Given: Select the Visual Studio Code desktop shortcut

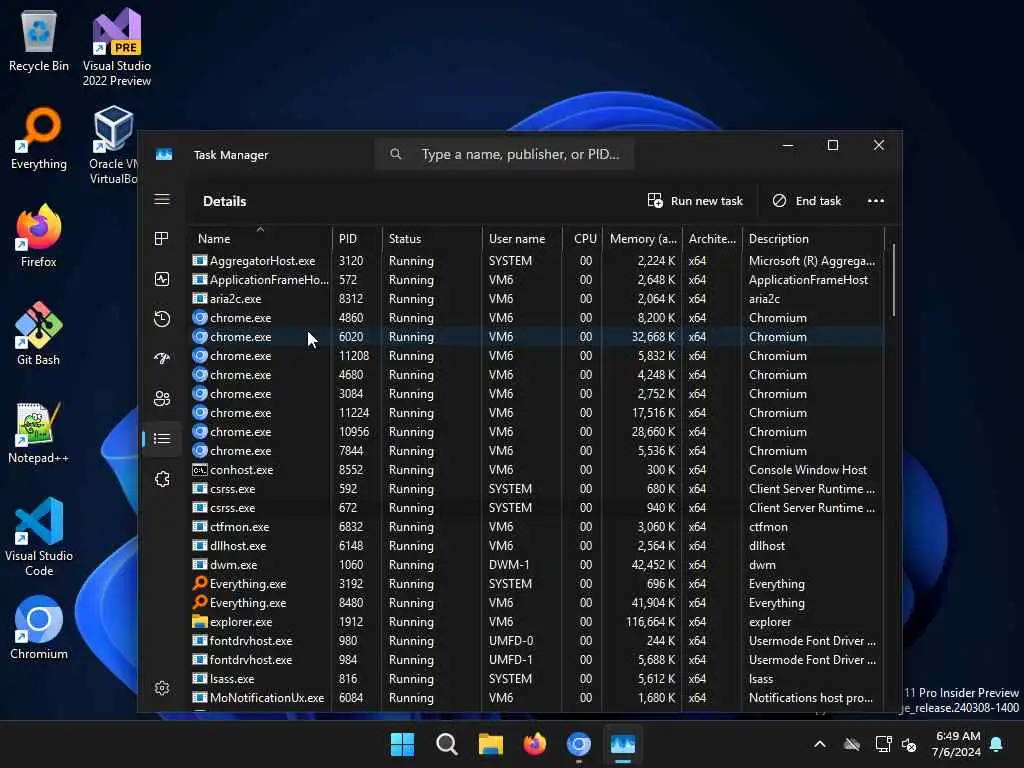Looking at the screenshot, I should (x=39, y=537).
